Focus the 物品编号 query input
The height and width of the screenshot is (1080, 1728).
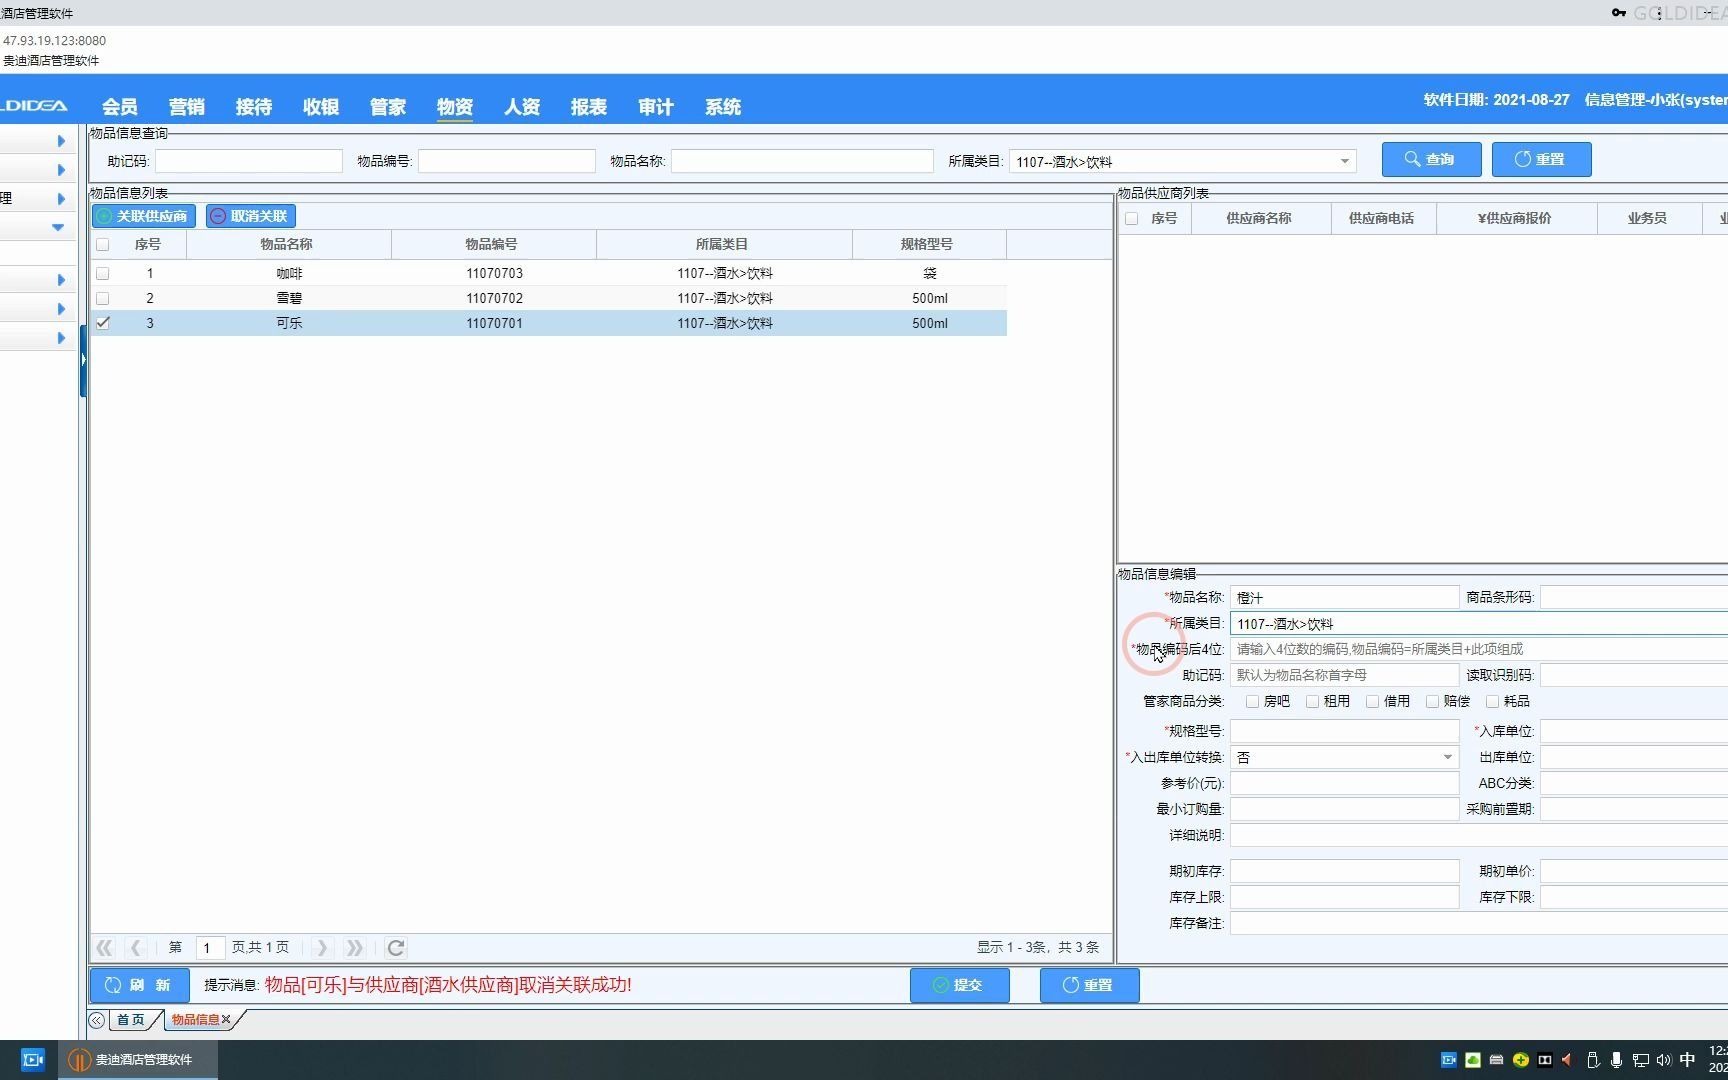[x=507, y=161]
